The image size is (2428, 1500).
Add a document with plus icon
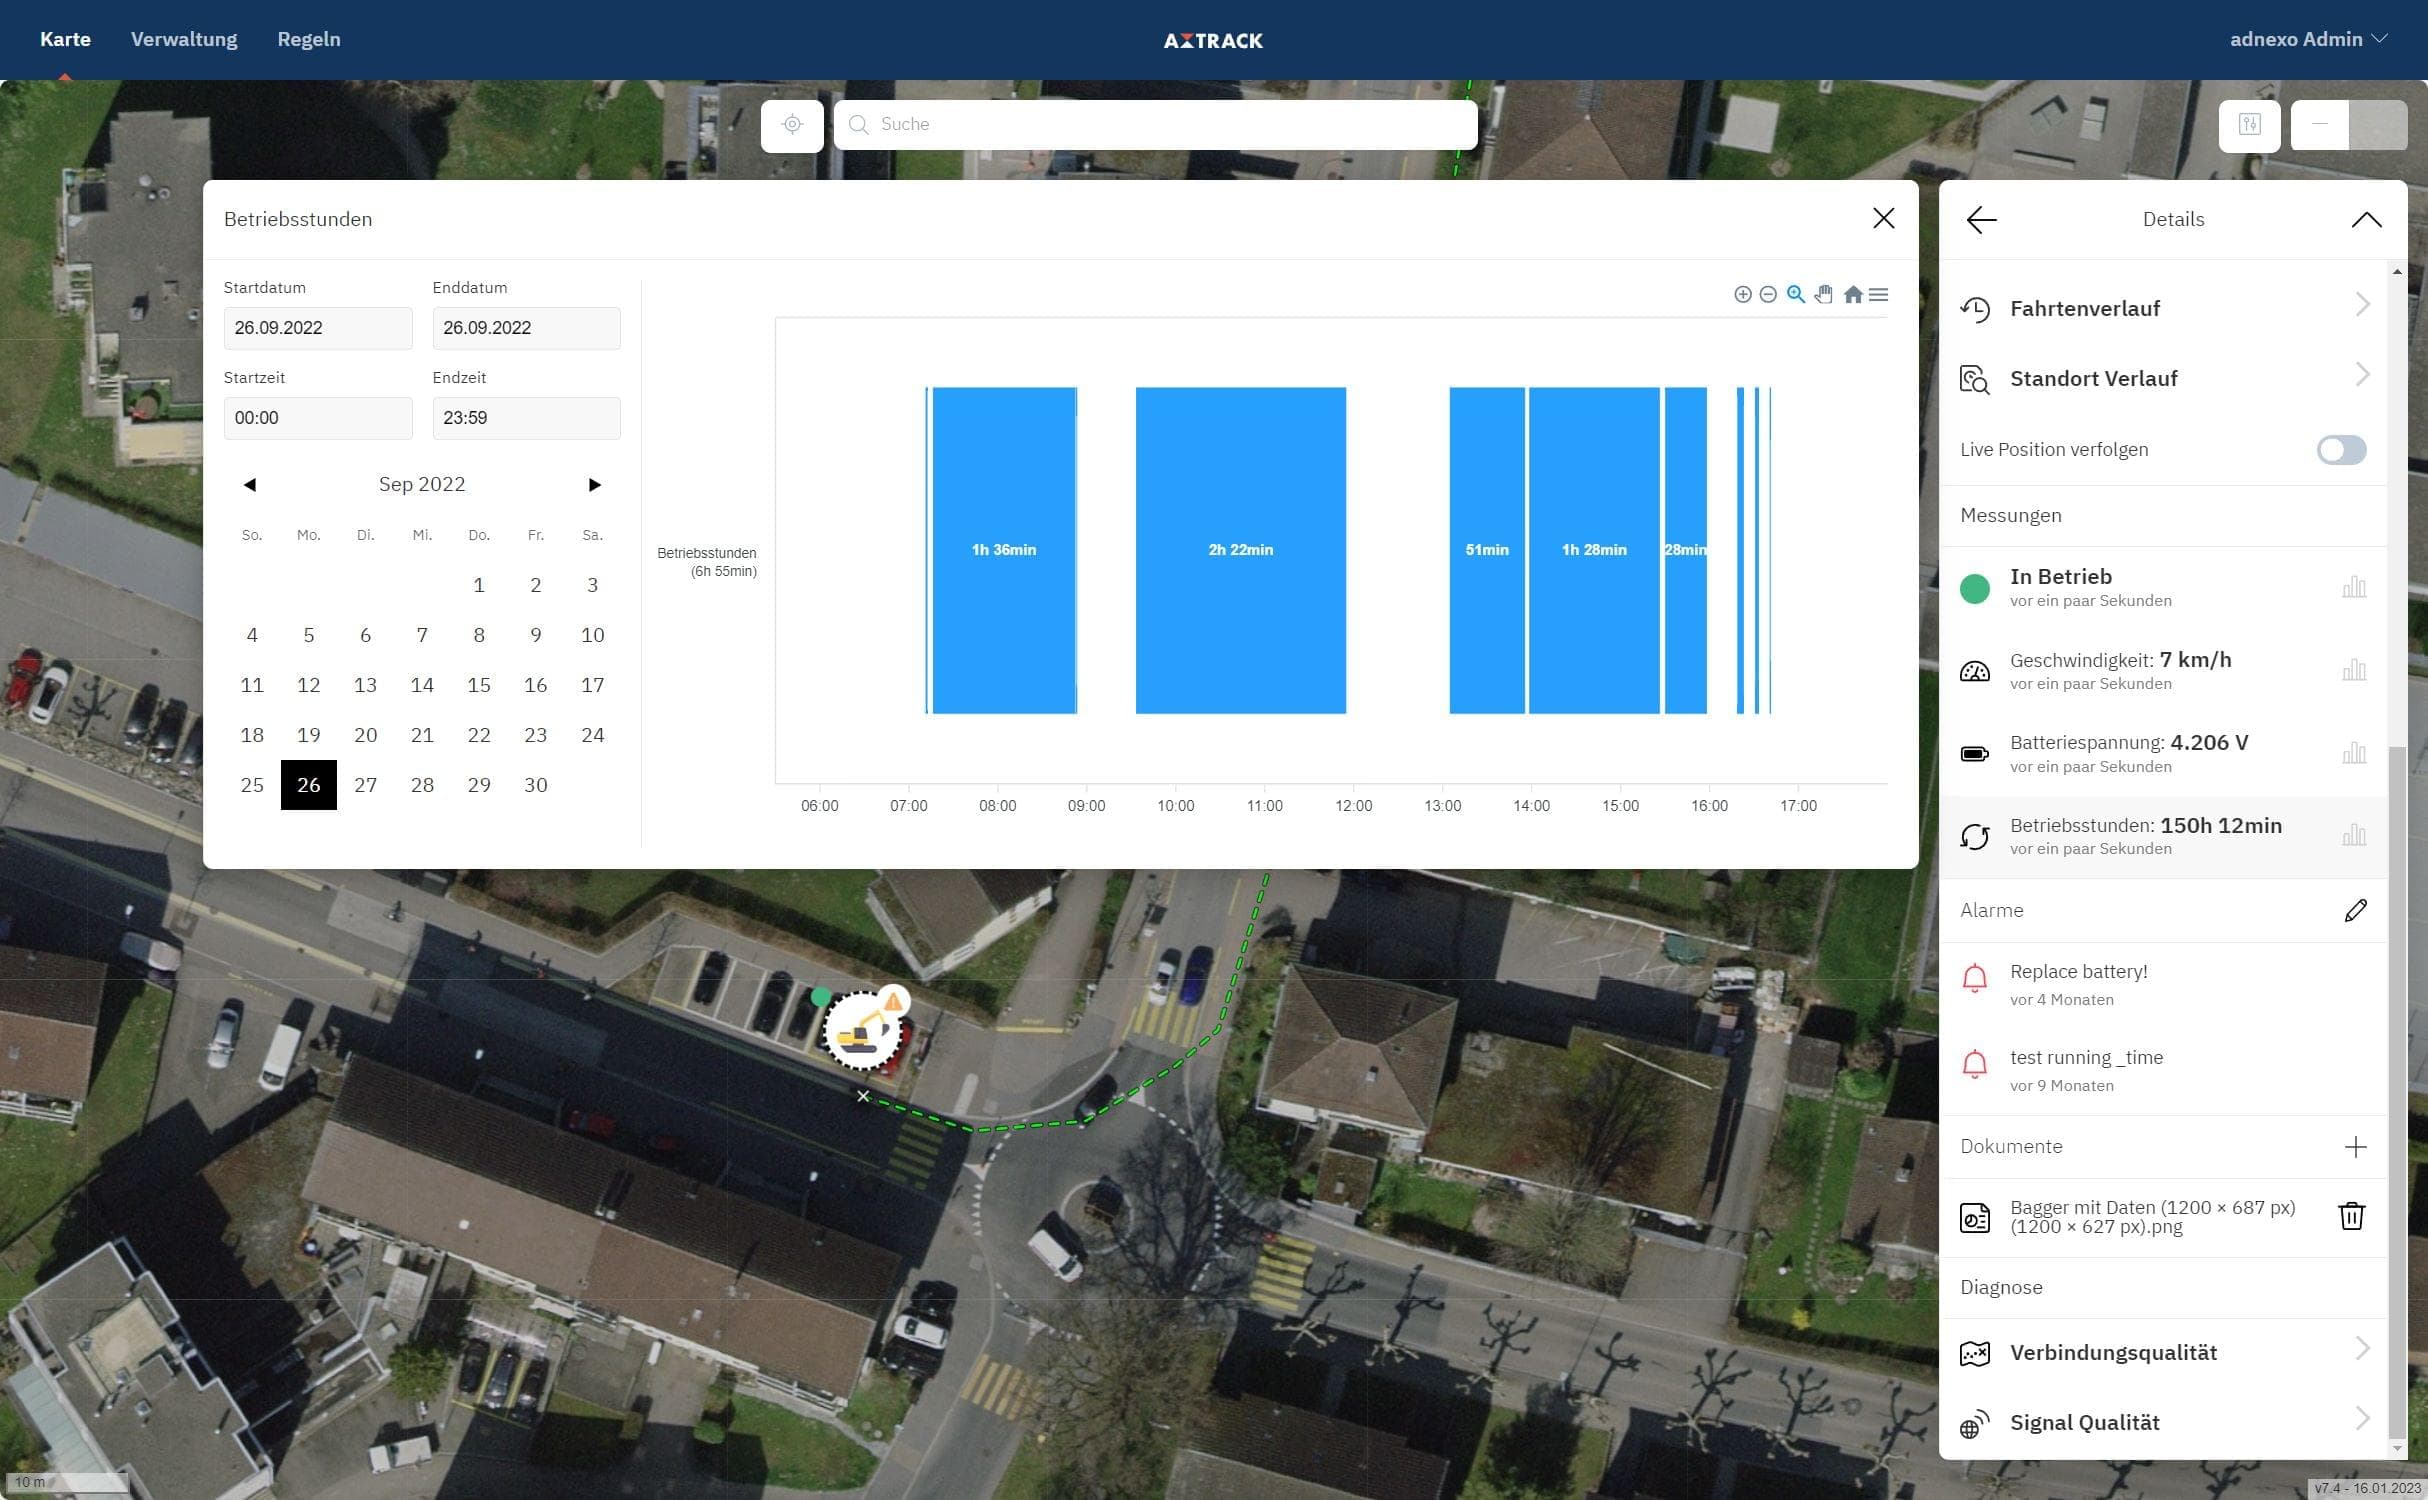click(2355, 1147)
